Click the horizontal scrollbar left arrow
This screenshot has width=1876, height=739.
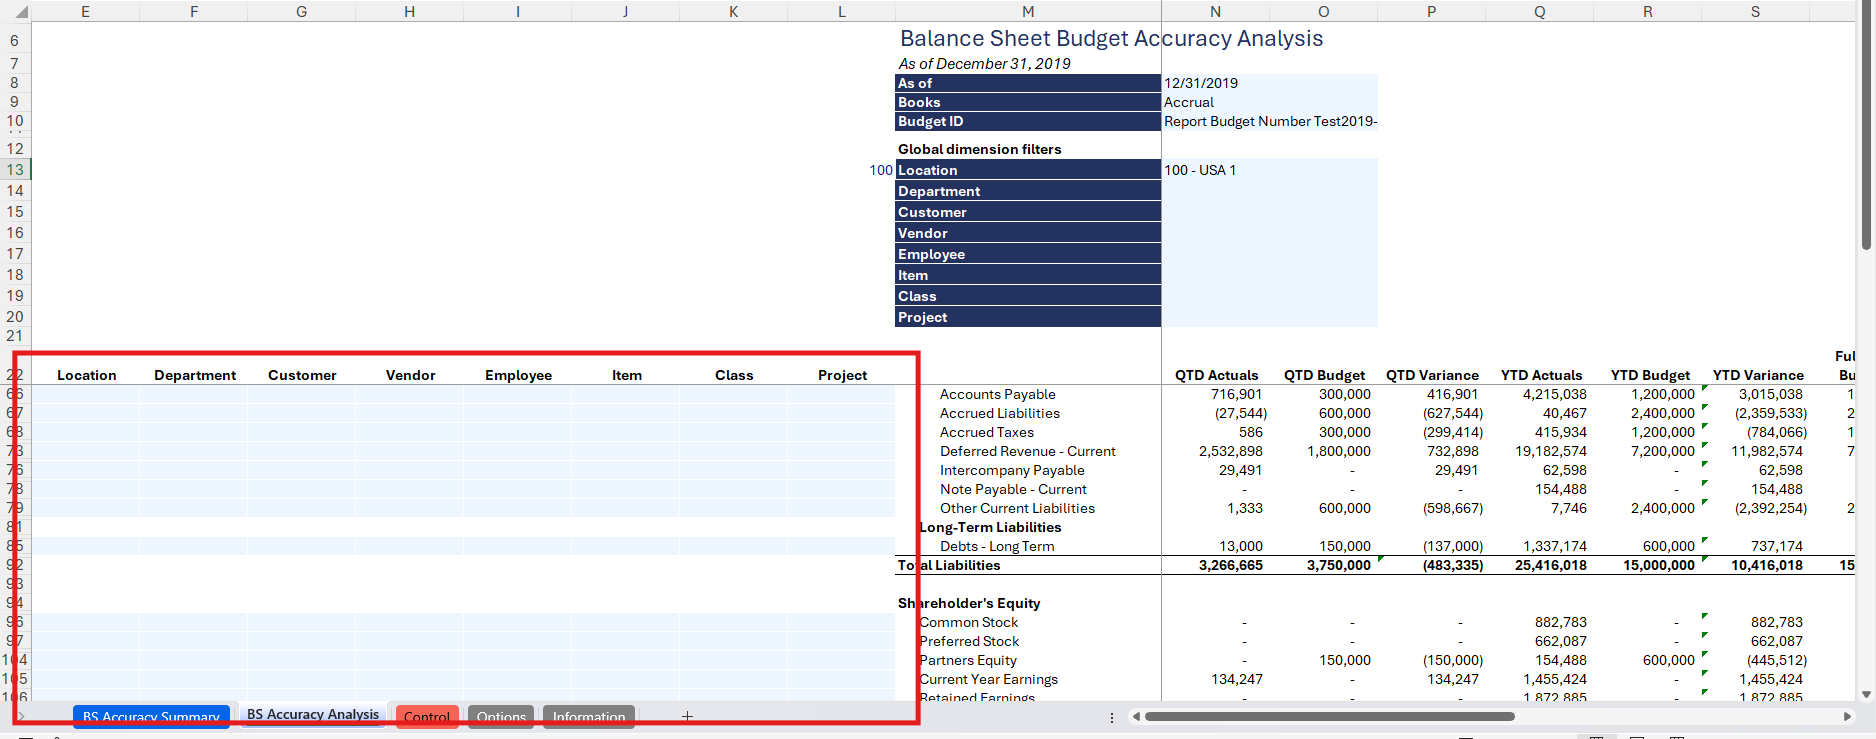pos(1136,716)
